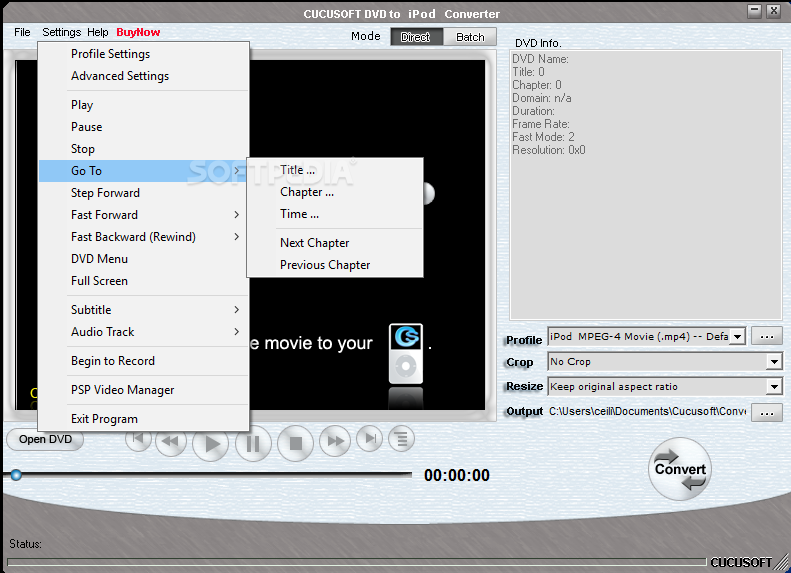Switch to Direct mode

point(415,37)
